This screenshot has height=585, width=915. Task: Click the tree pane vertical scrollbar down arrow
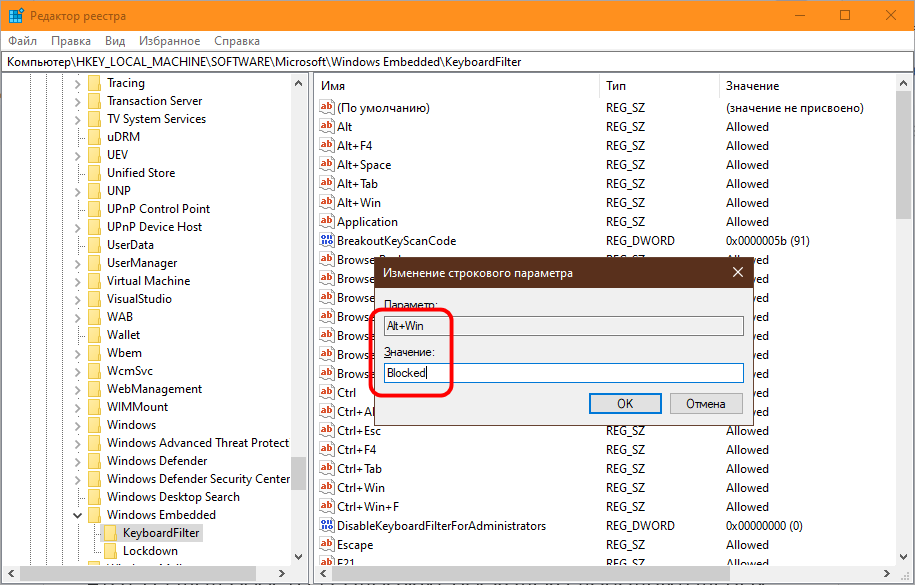coord(299,556)
